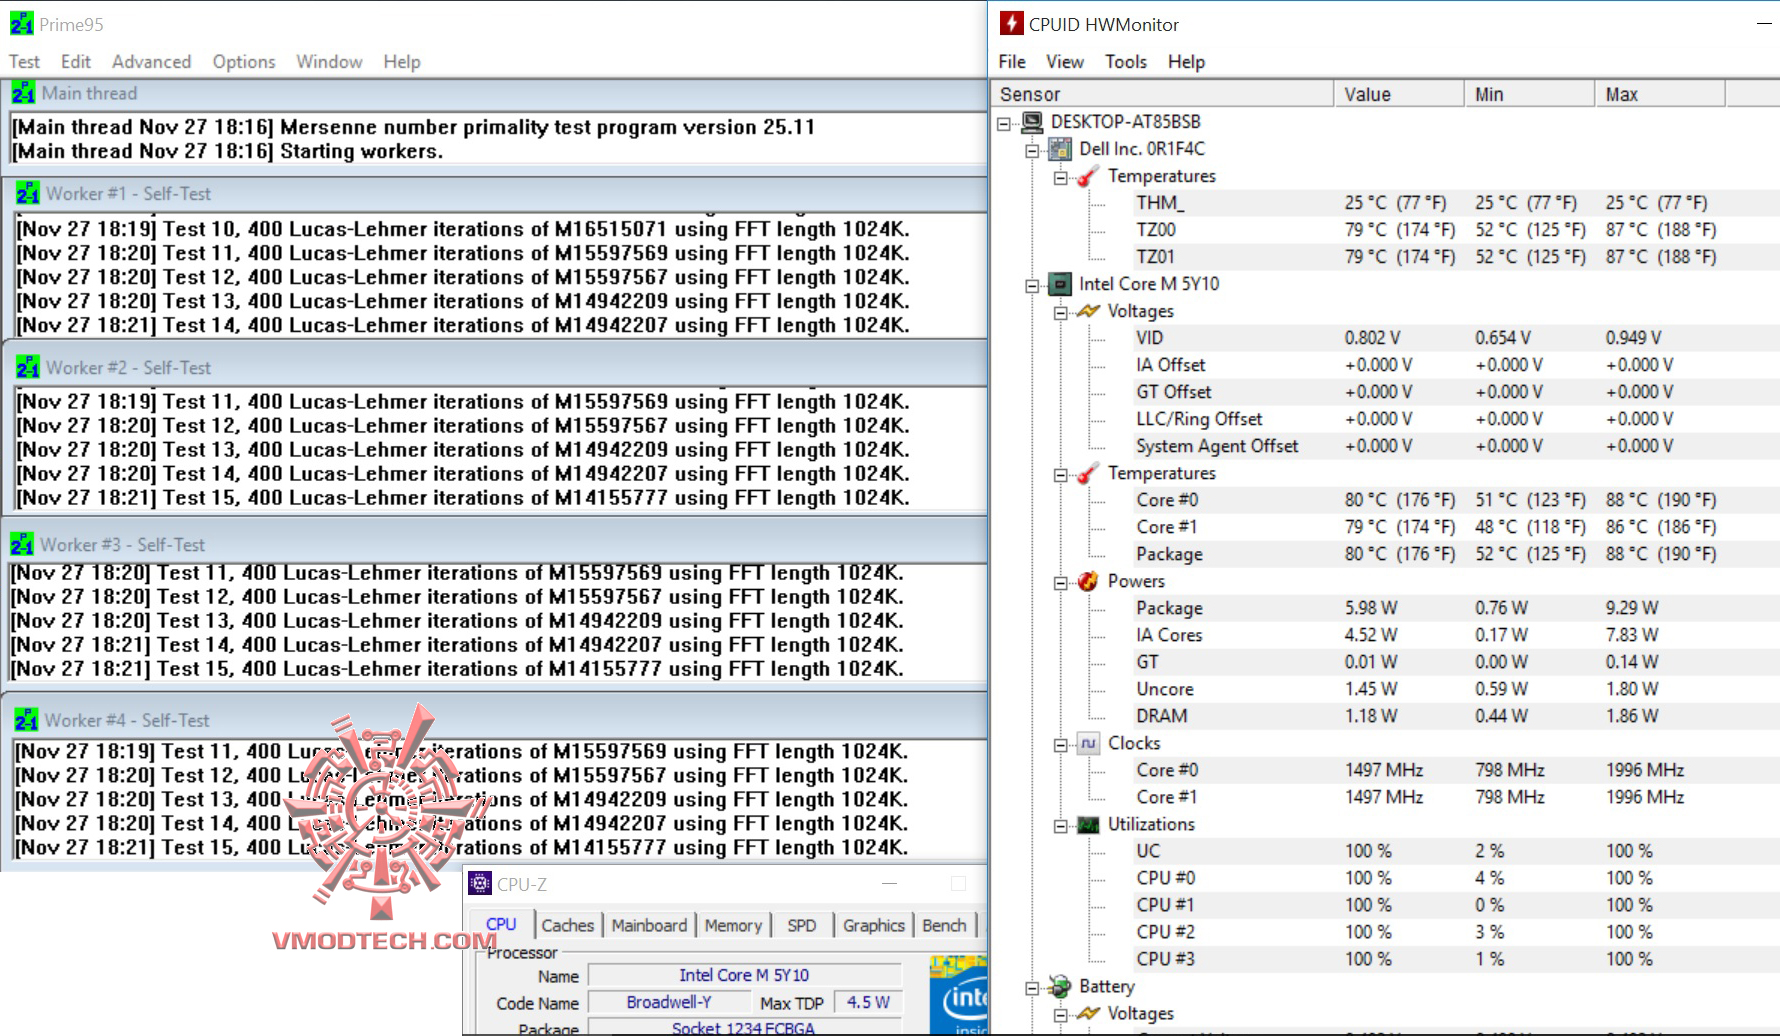Open the Prime95 Options menu
Image resolution: width=1780 pixels, height=1036 pixels.
[x=244, y=62]
